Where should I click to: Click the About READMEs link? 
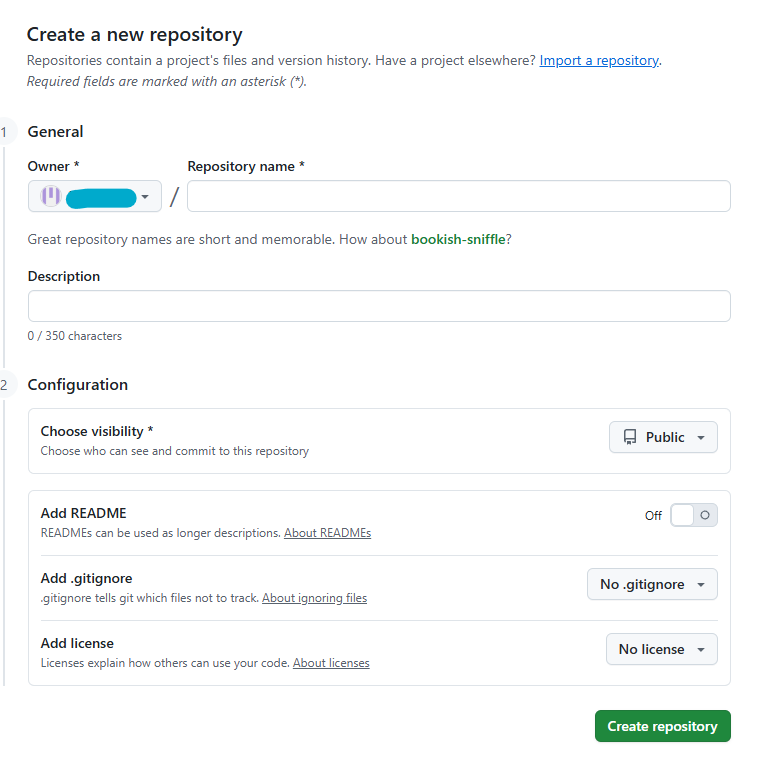coord(327,533)
